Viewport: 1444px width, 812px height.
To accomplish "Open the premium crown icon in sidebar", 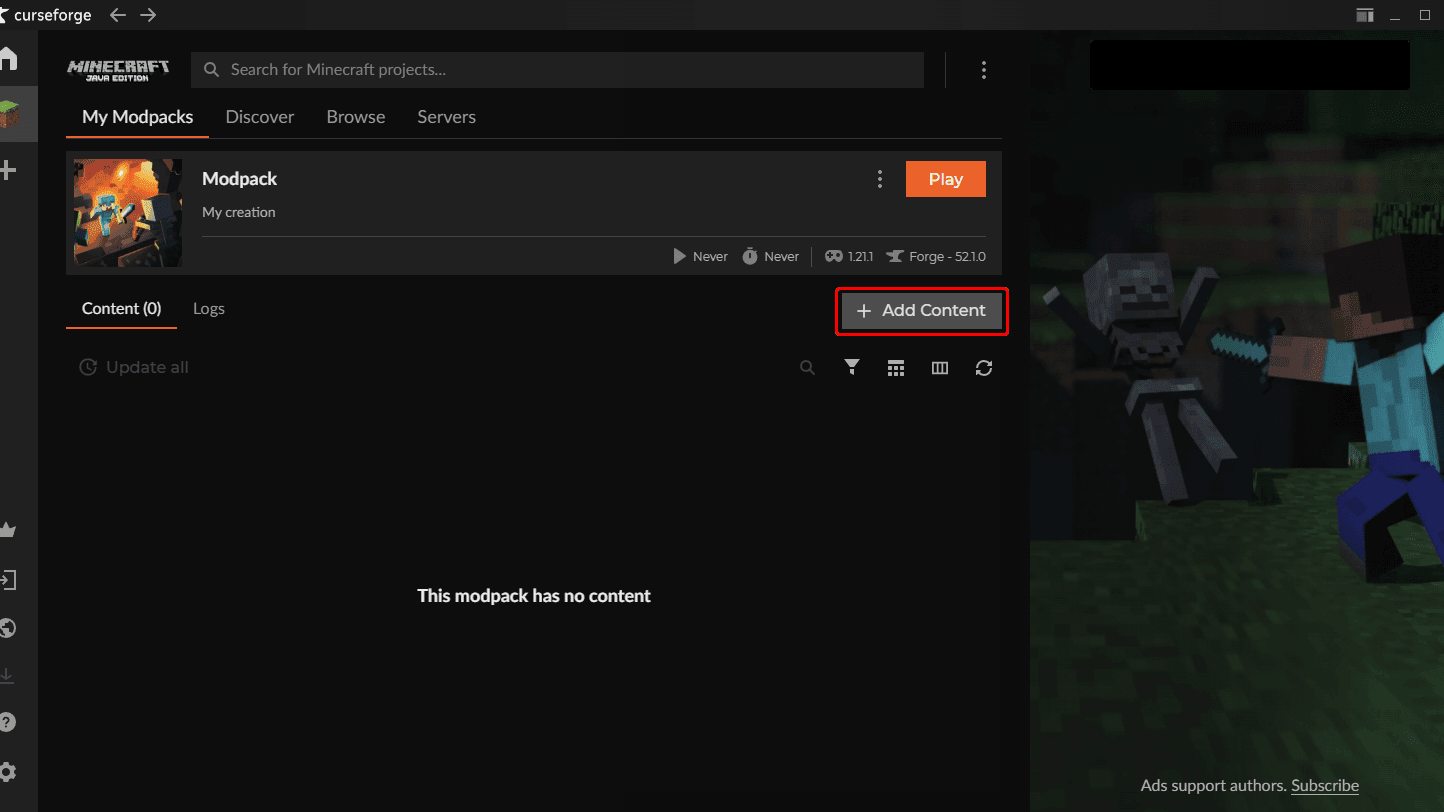I will pos(8,530).
